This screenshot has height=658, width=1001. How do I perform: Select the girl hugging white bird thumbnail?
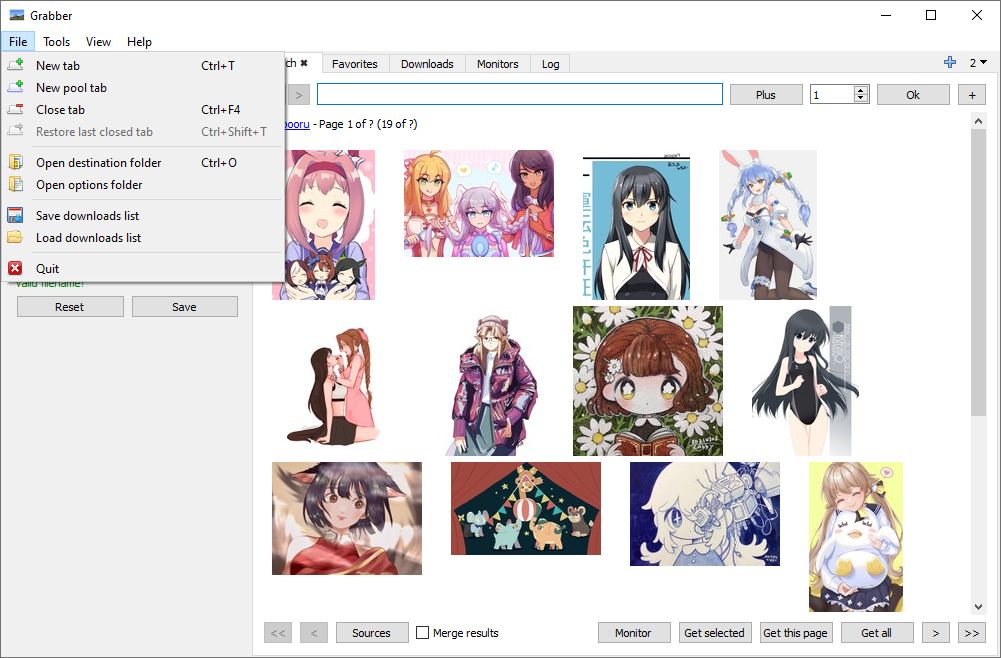(856, 537)
